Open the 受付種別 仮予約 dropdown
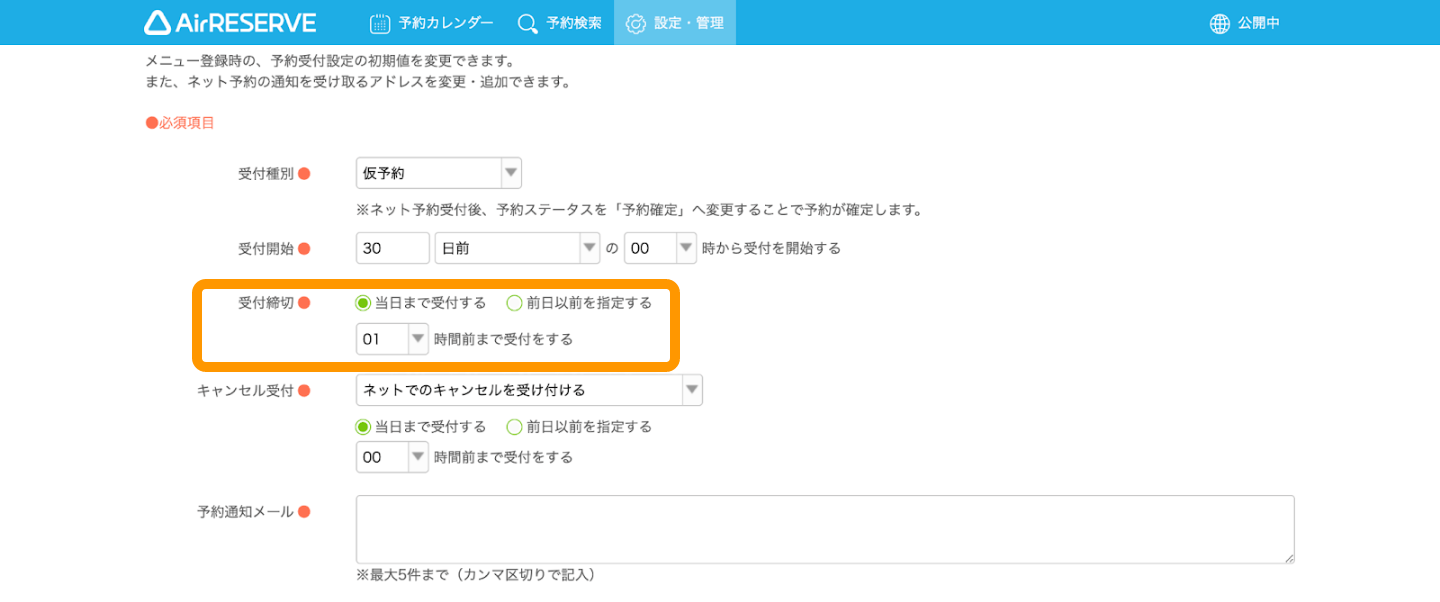This screenshot has width=1440, height=602. tap(439, 173)
